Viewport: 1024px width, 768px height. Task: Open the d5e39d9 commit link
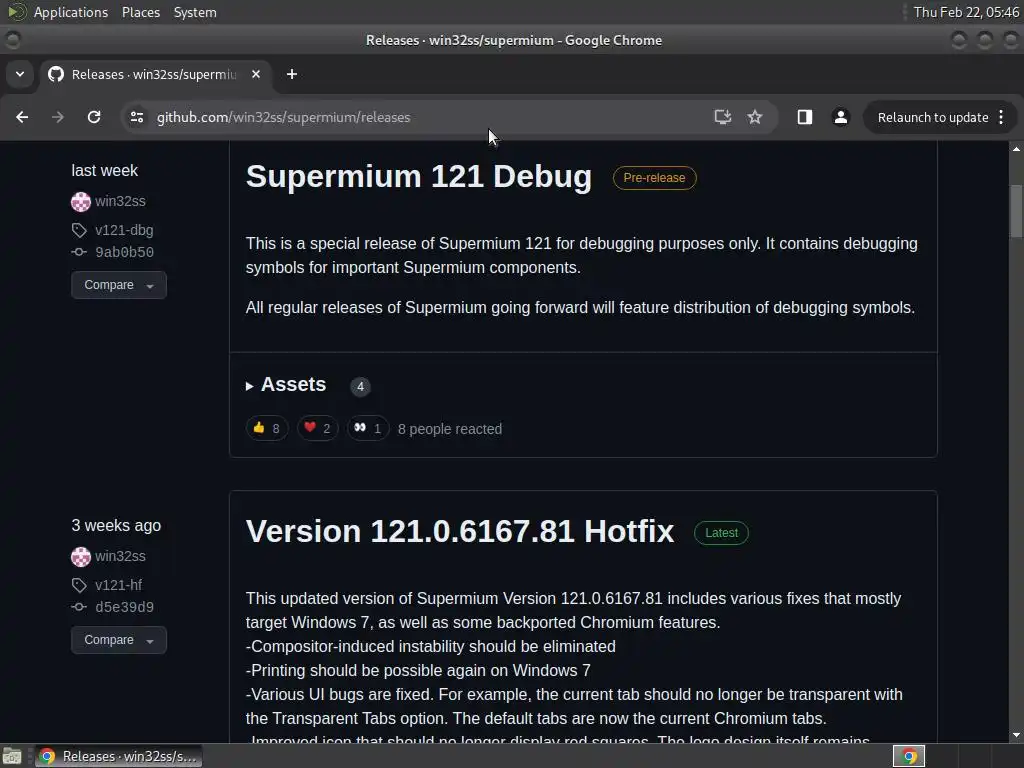click(x=125, y=607)
